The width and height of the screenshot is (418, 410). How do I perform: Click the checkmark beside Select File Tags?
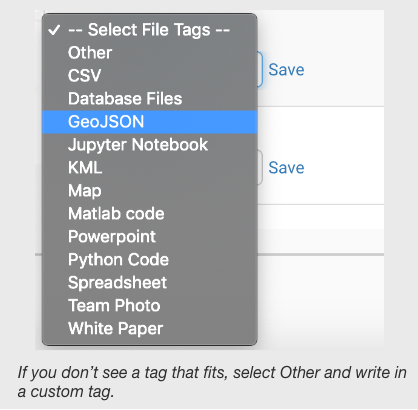[x=54, y=30]
